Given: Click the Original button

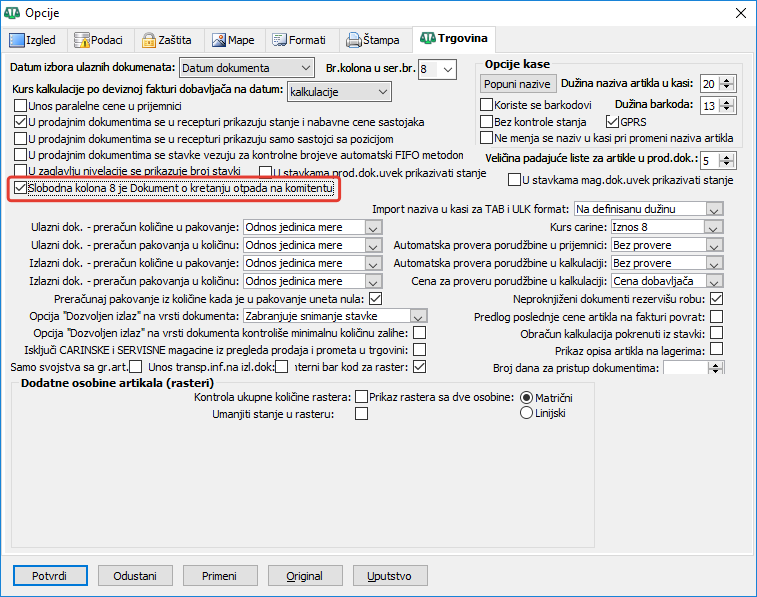Looking at the screenshot, I should pyautogui.click(x=305, y=576).
